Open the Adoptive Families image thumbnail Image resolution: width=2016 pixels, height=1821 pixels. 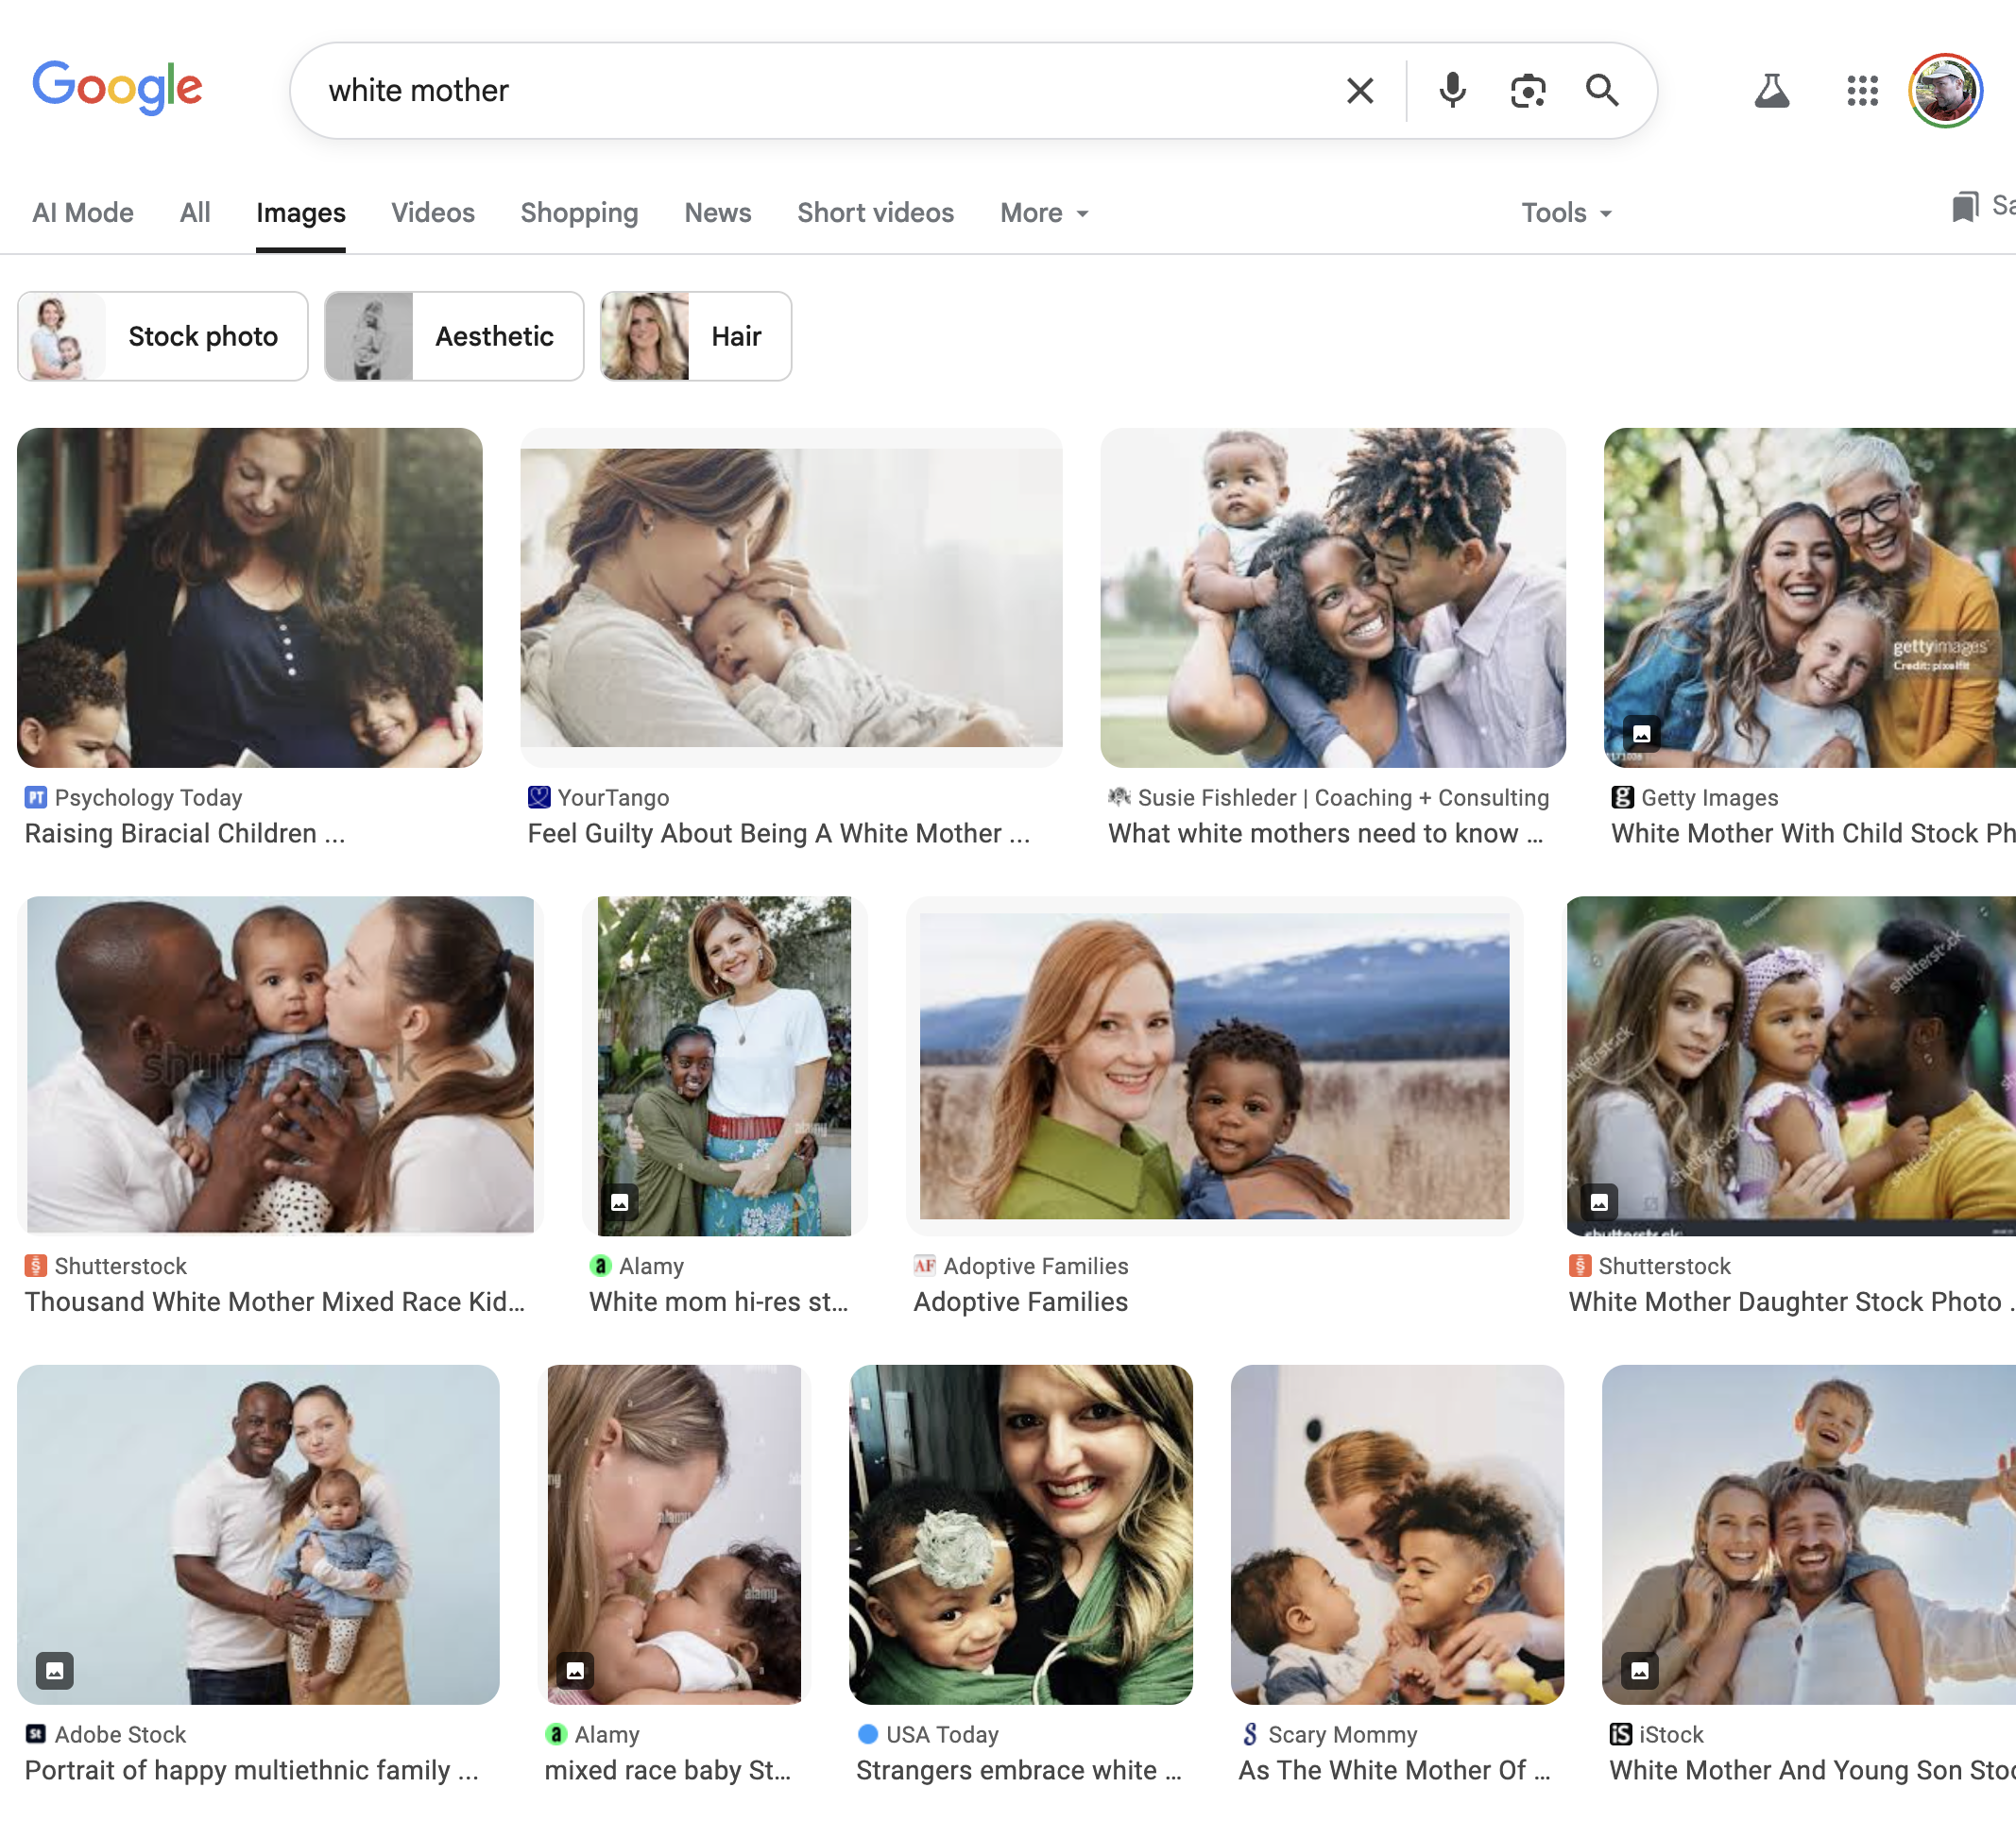point(1214,1065)
